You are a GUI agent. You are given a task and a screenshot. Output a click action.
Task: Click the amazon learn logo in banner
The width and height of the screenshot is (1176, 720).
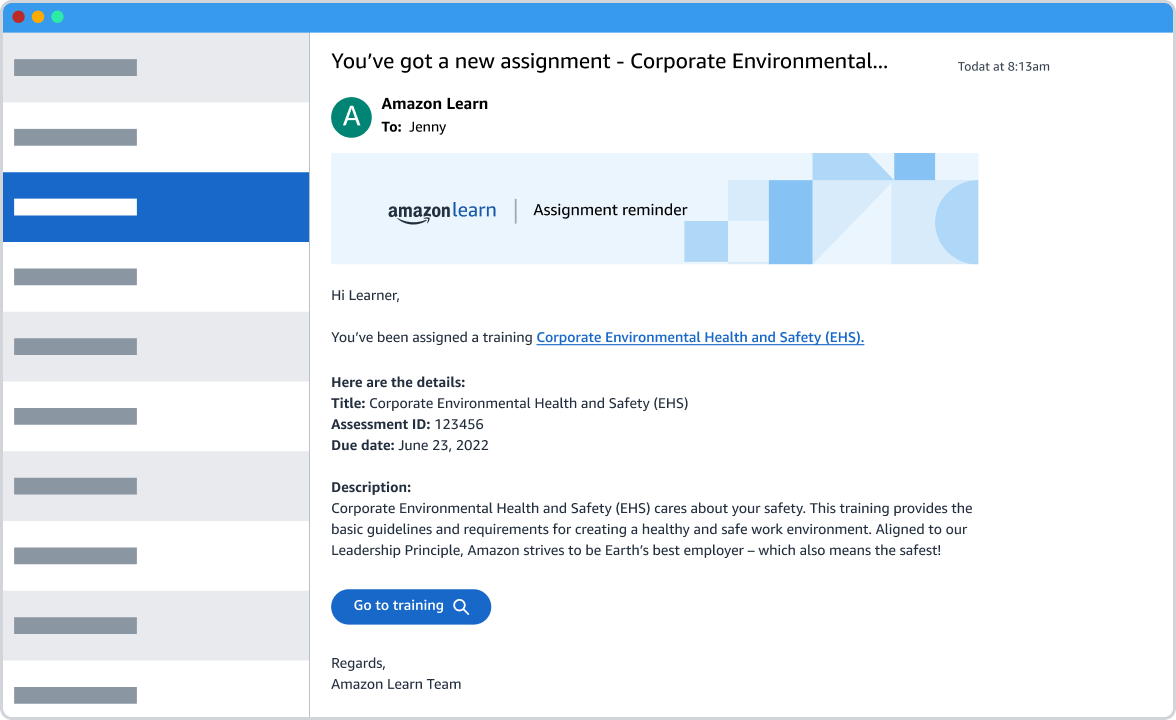442,211
